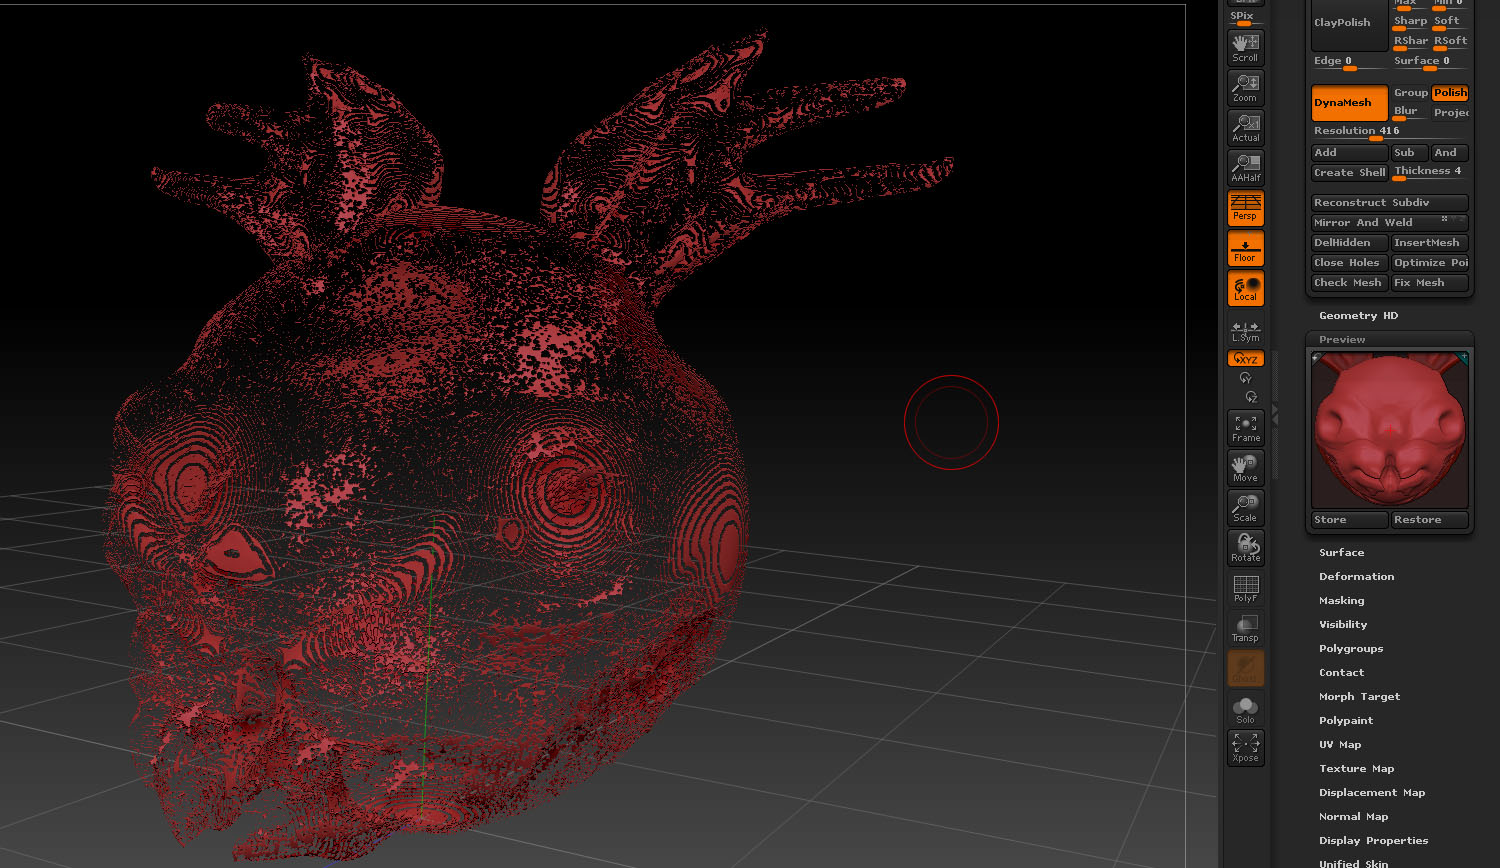
Task: Adjust the RSoft slider
Action: coord(1449,42)
